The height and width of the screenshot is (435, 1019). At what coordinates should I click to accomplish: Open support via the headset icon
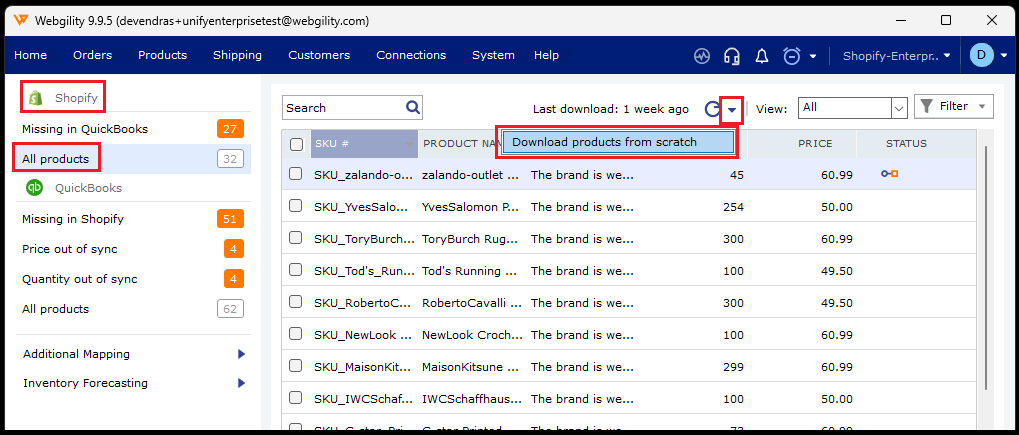732,56
